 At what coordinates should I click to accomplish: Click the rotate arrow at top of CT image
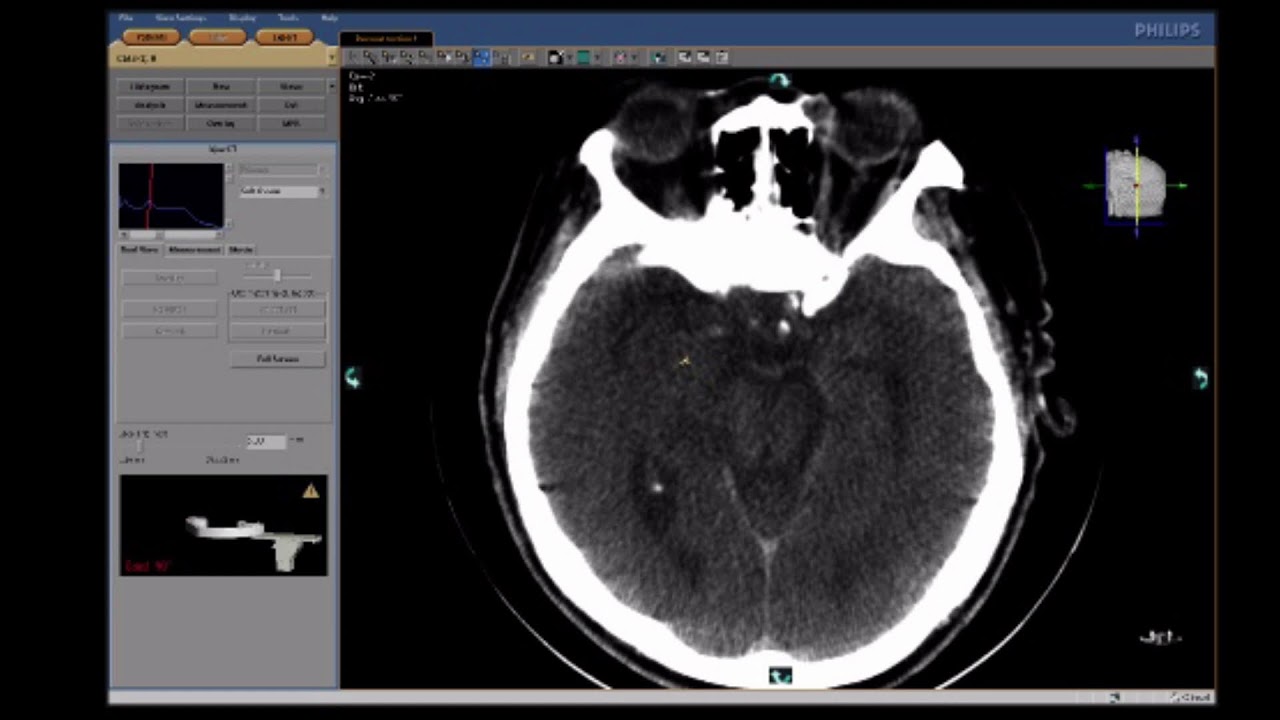coord(779,80)
